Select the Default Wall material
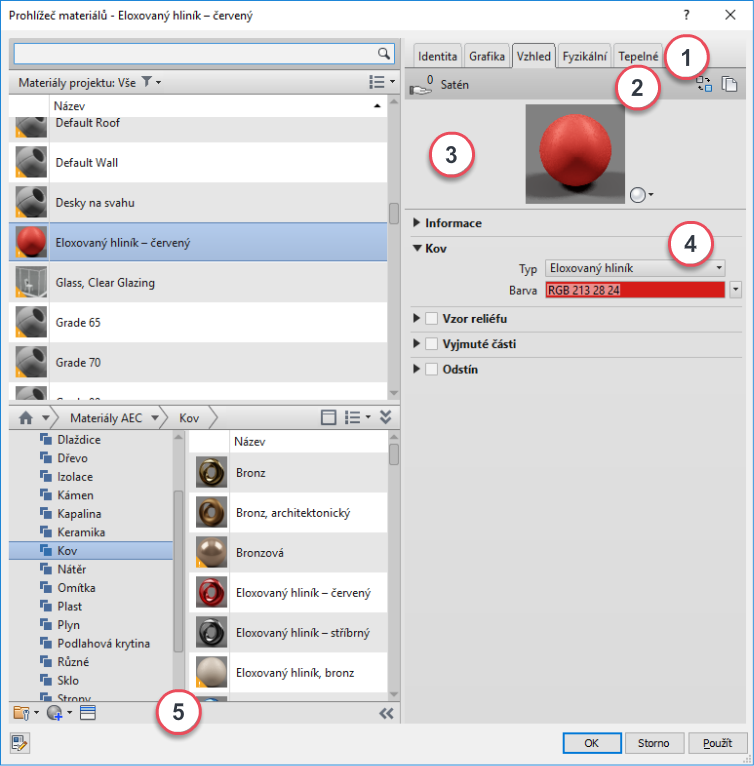Viewport: 754px width, 766px height. click(198, 163)
